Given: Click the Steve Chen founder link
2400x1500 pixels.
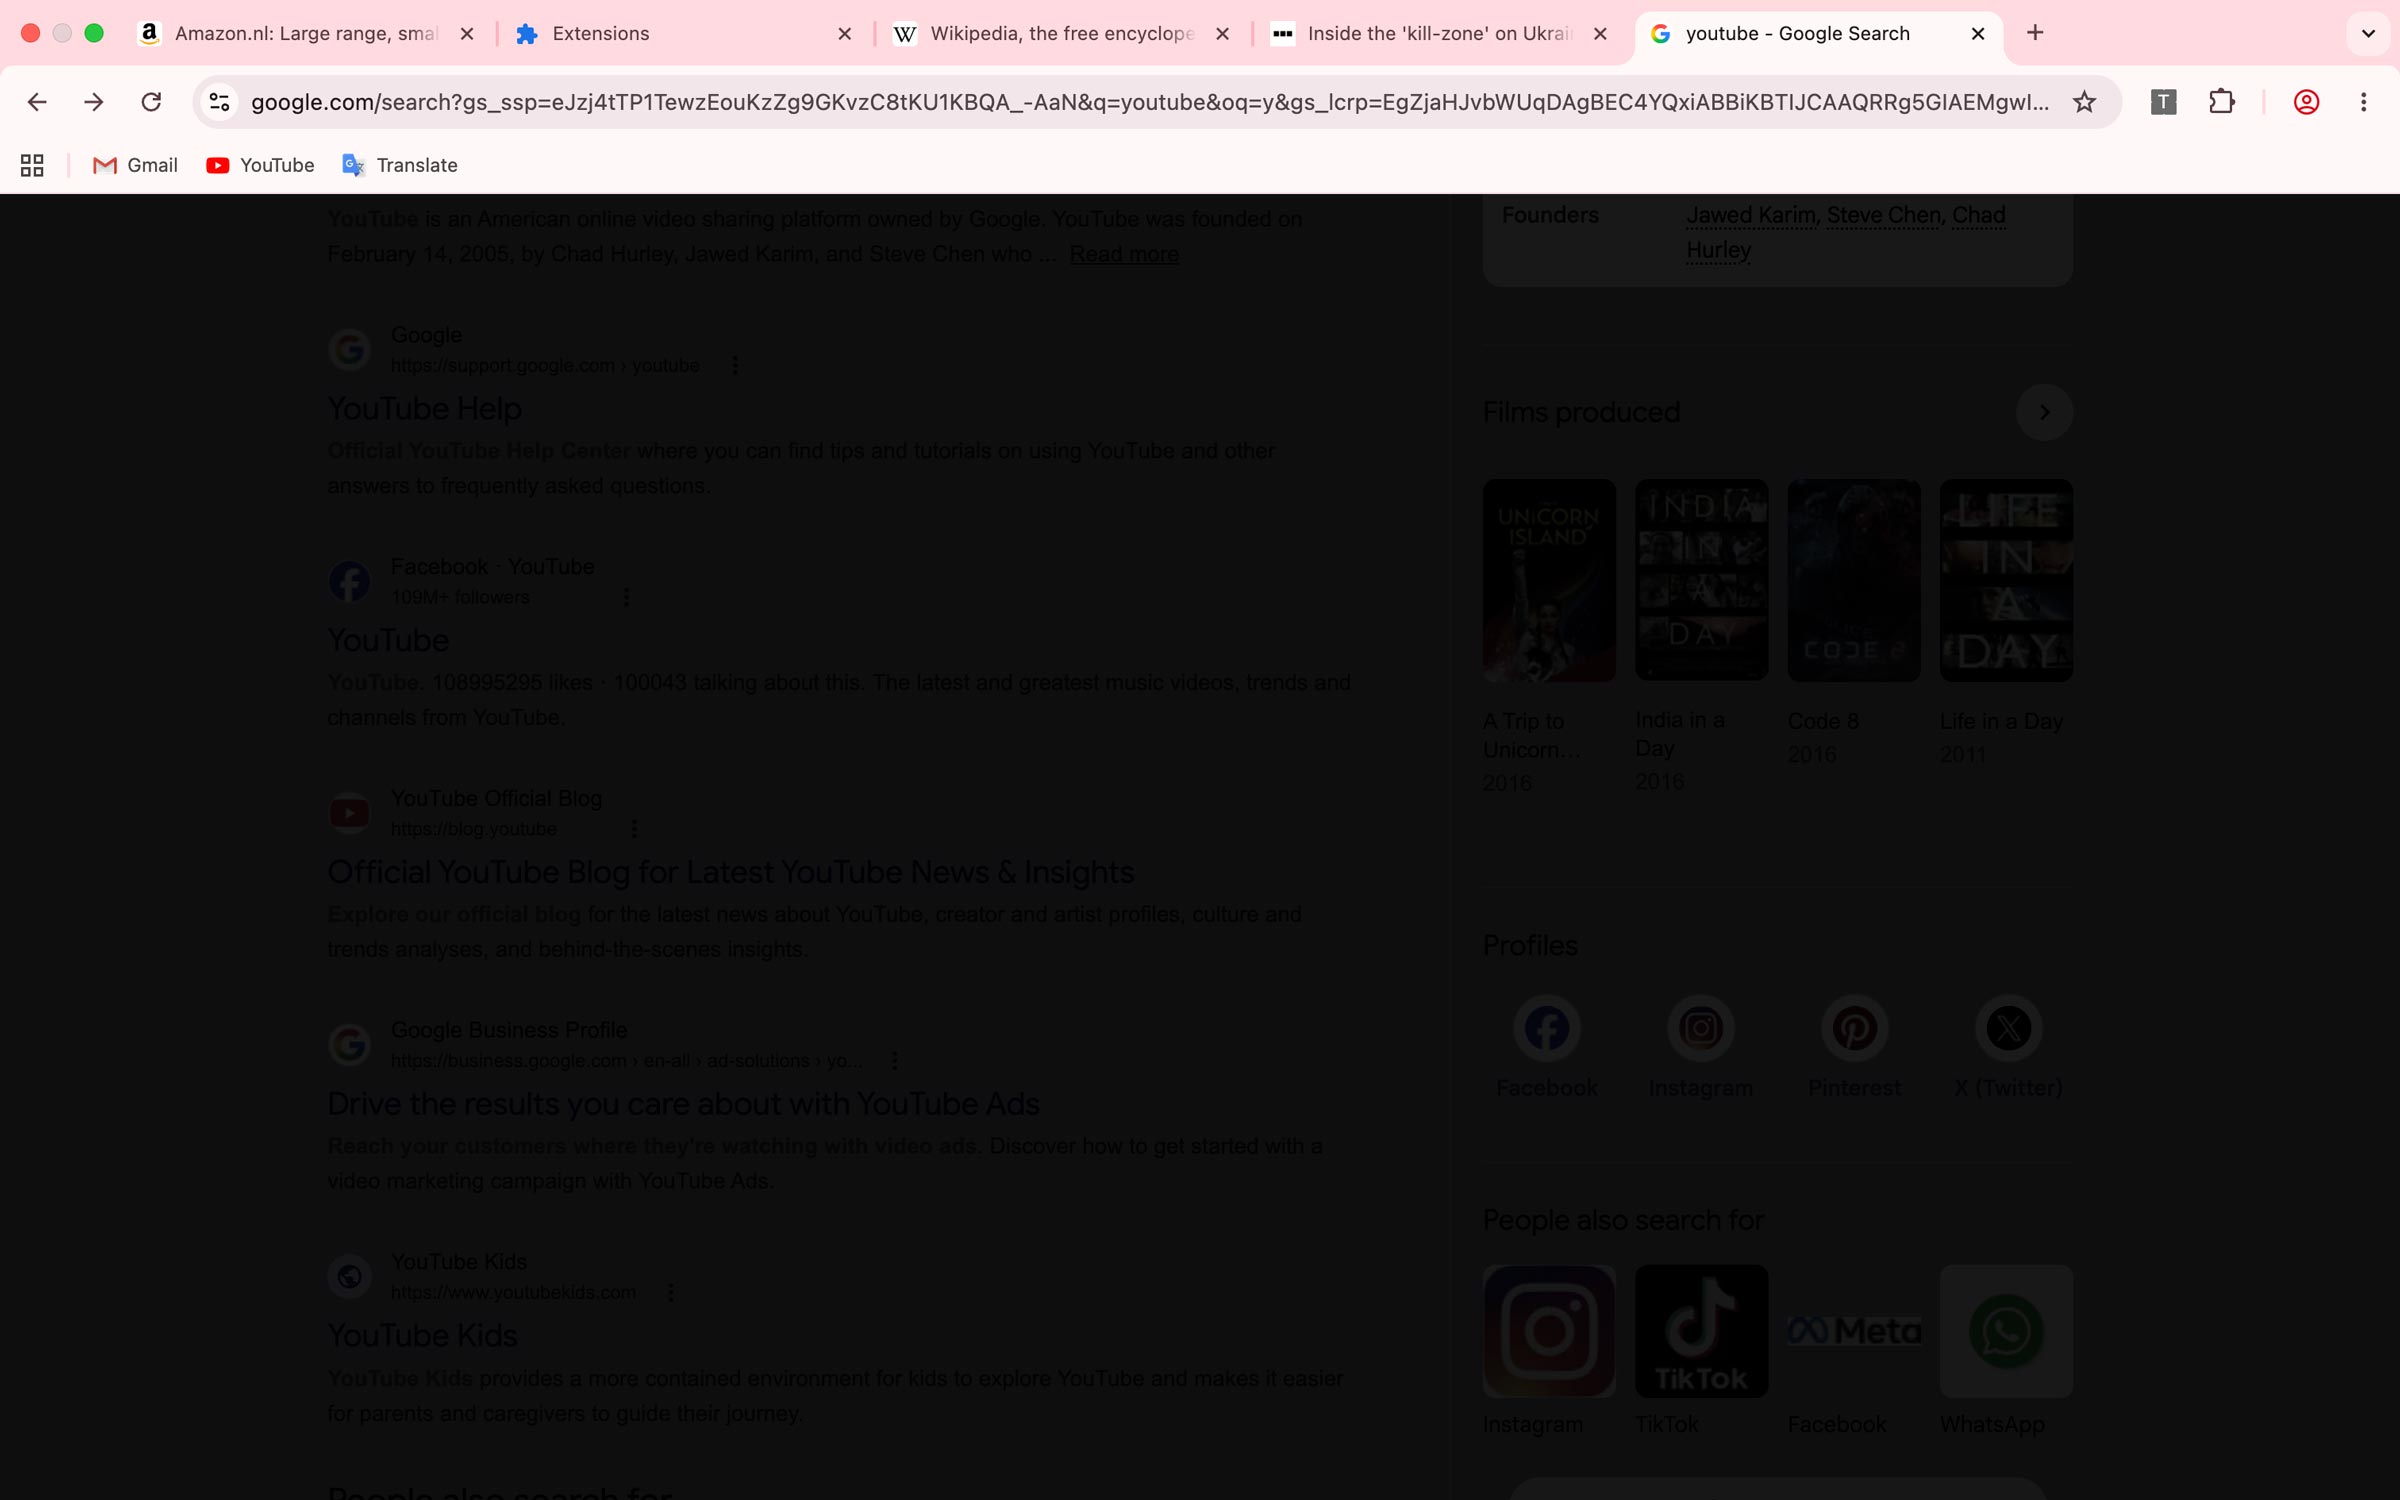Looking at the screenshot, I should click(1884, 215).
